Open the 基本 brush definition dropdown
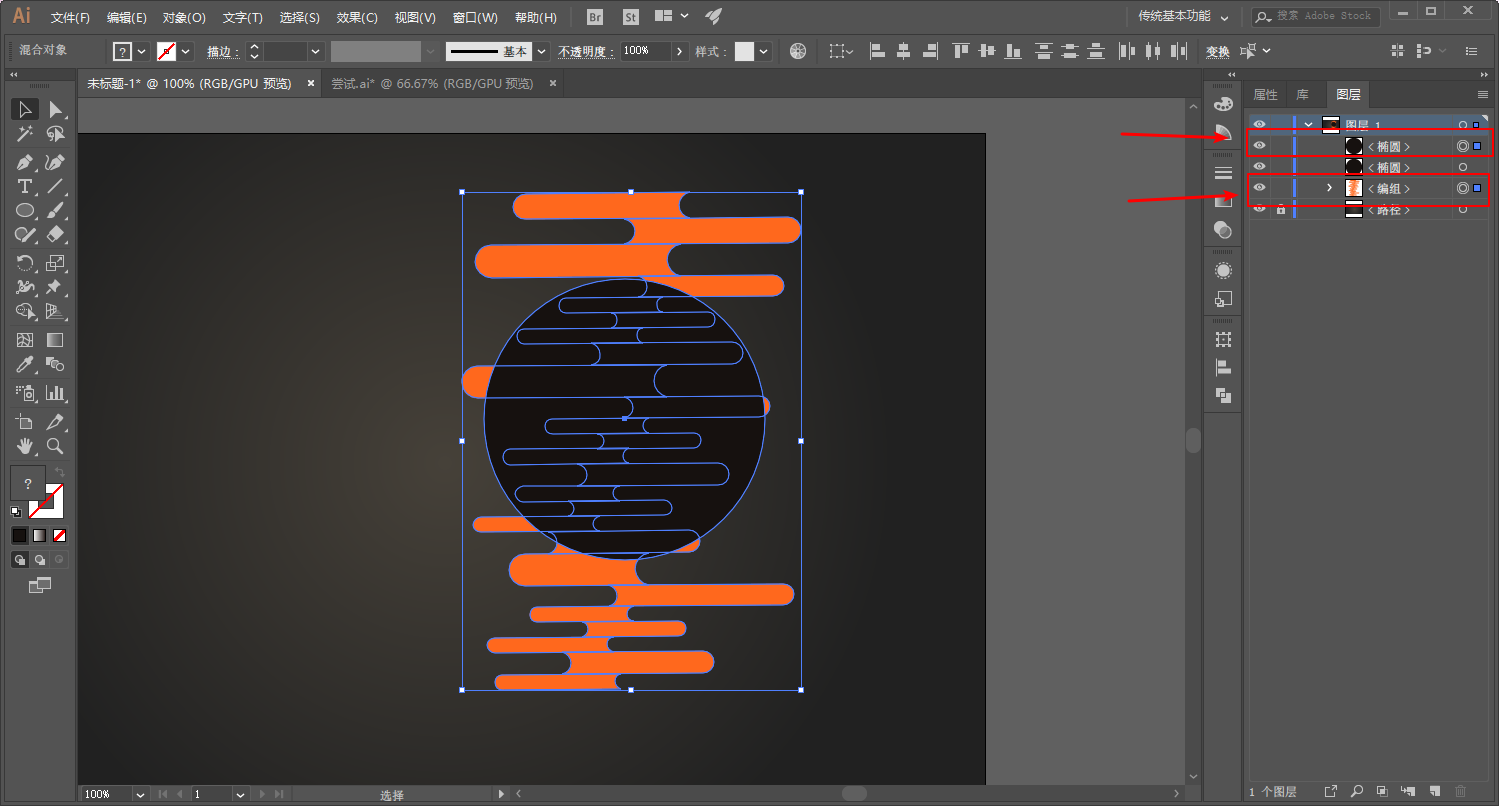Image resolution: width=1499 pixels, height=806 pixels. 541,51
